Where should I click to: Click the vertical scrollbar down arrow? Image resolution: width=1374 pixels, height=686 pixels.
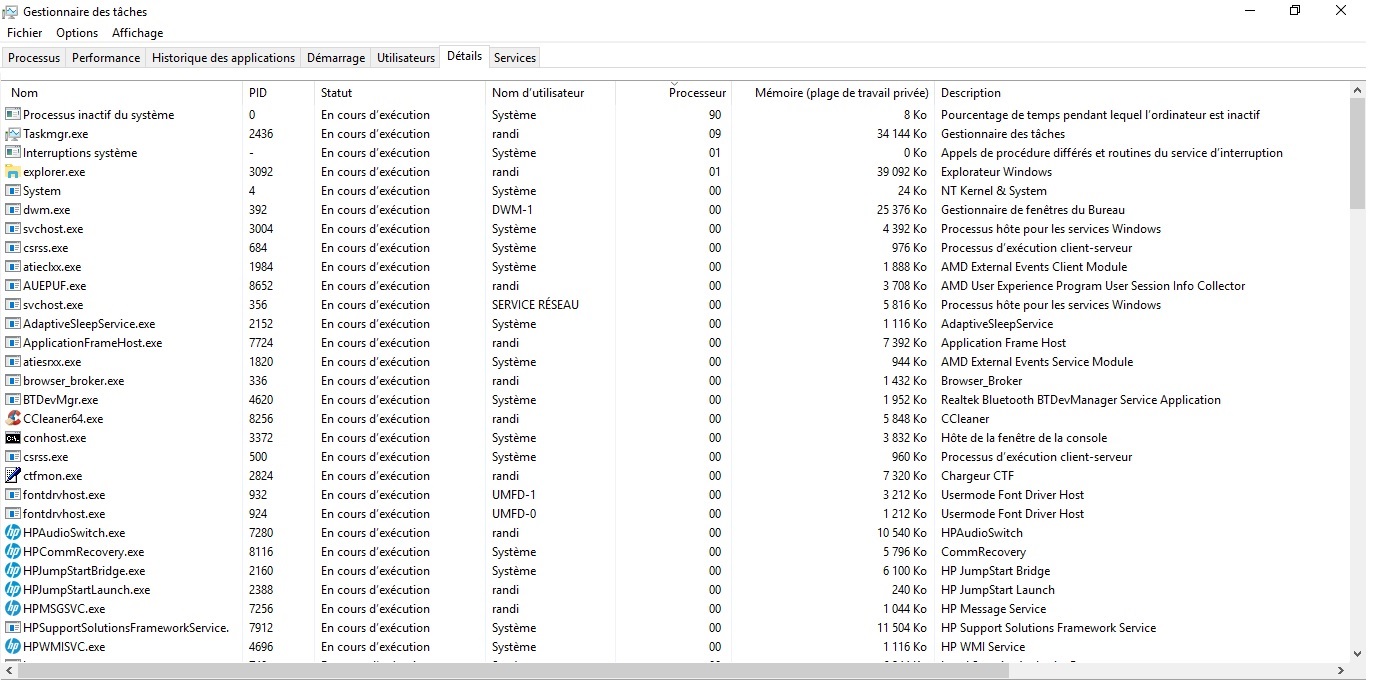(1357, 654)
